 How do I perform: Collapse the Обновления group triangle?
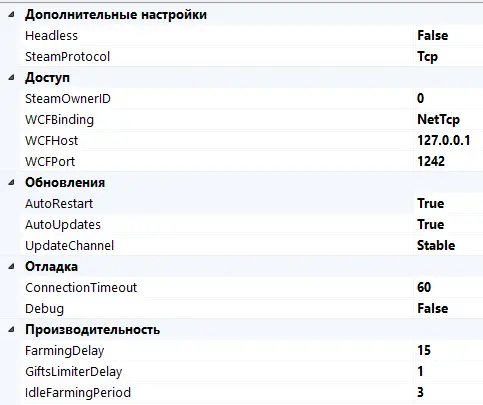(x=12, y=182)
